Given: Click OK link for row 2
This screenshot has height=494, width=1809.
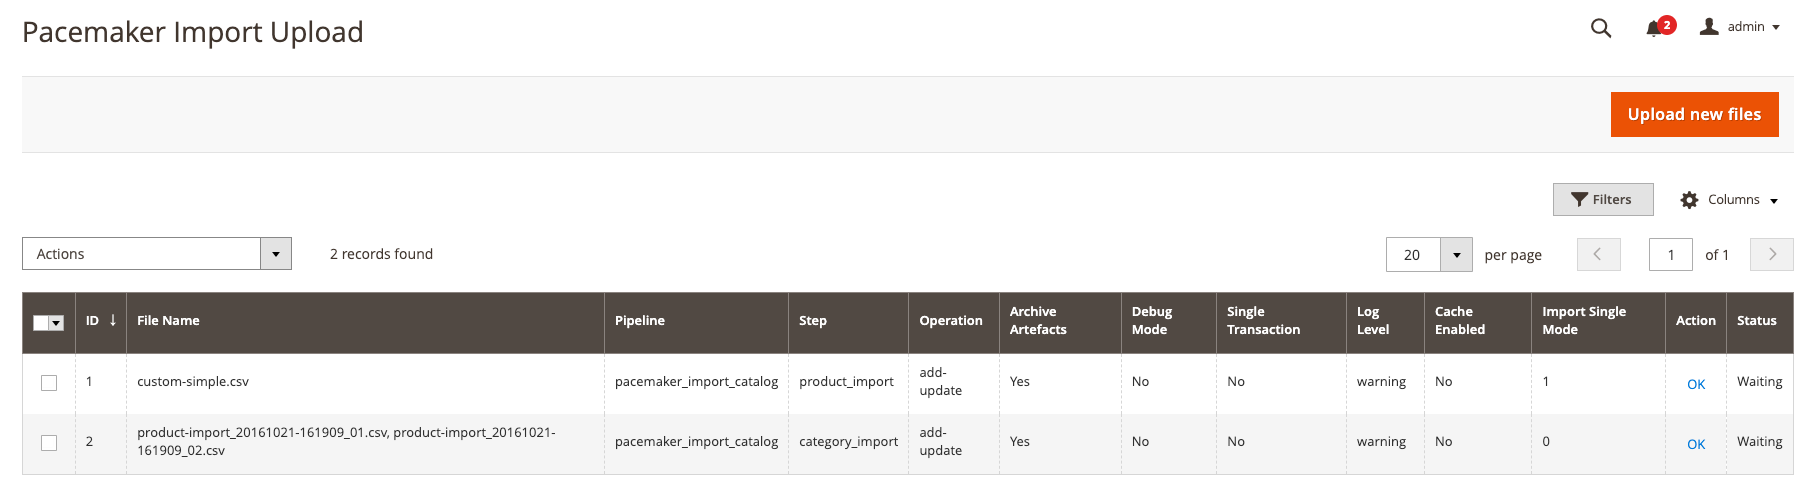Looking at the screenshot, I should (1696, 444).
